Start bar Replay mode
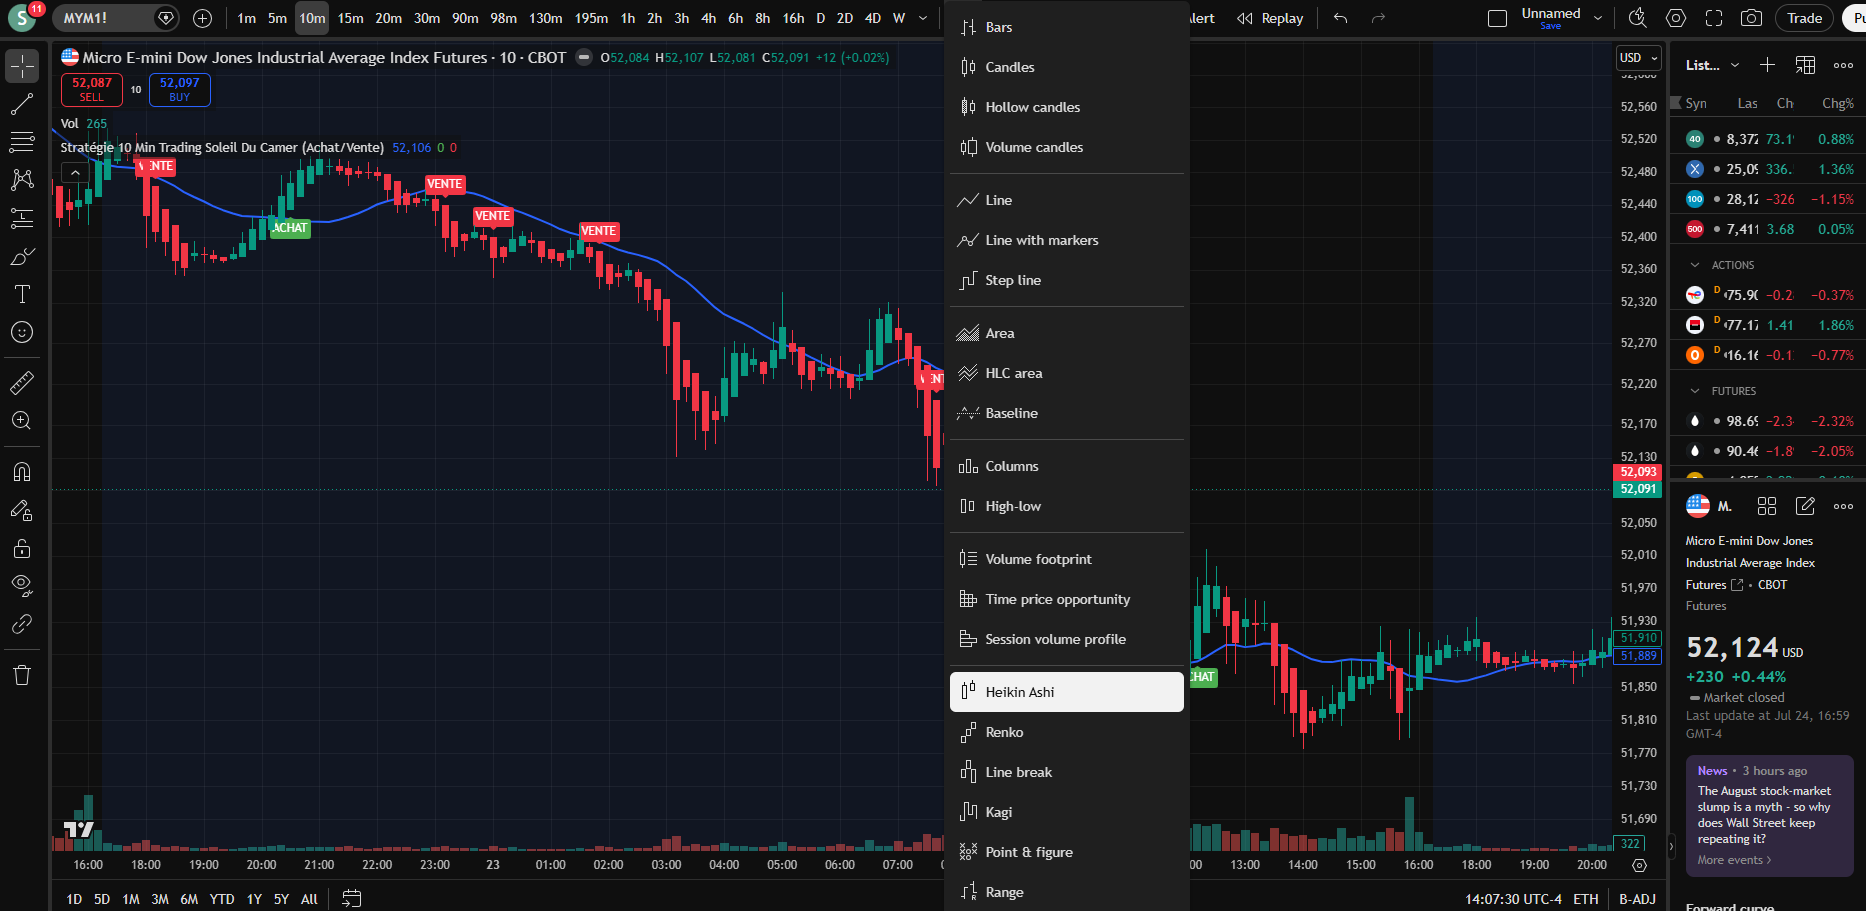 click(x=1270, y=18)
